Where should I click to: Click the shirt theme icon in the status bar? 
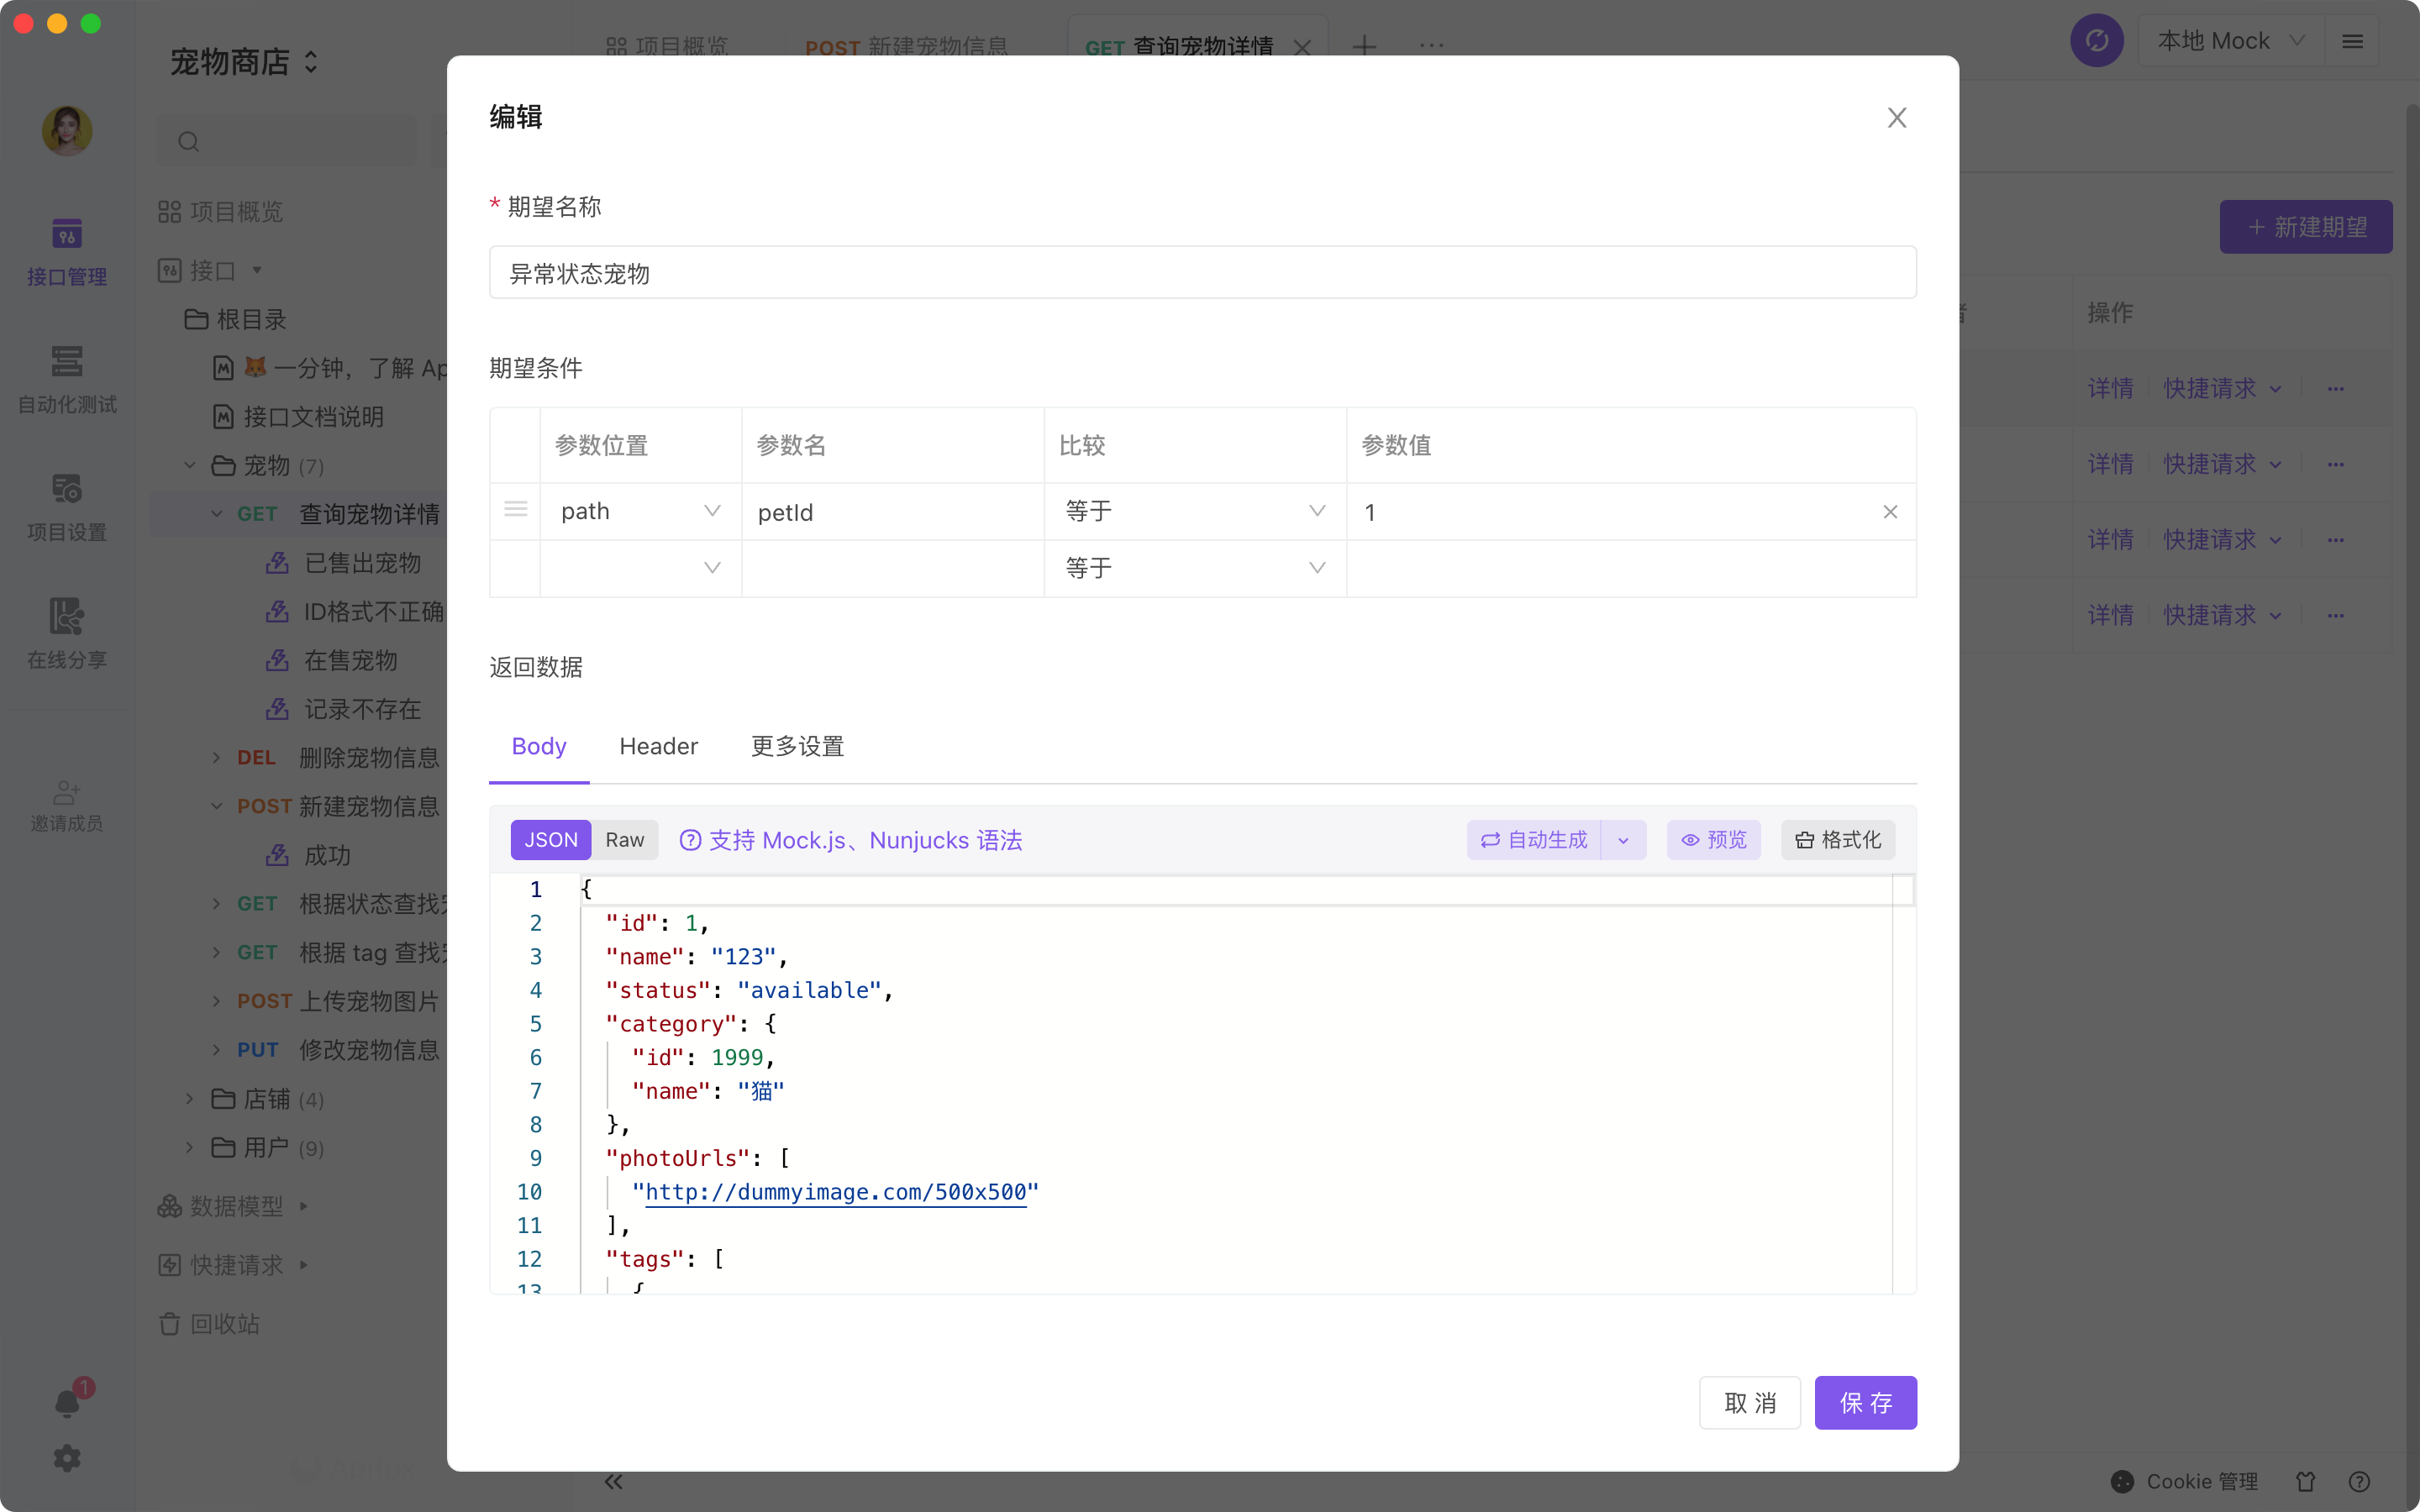click(x=2306, y=1481)
